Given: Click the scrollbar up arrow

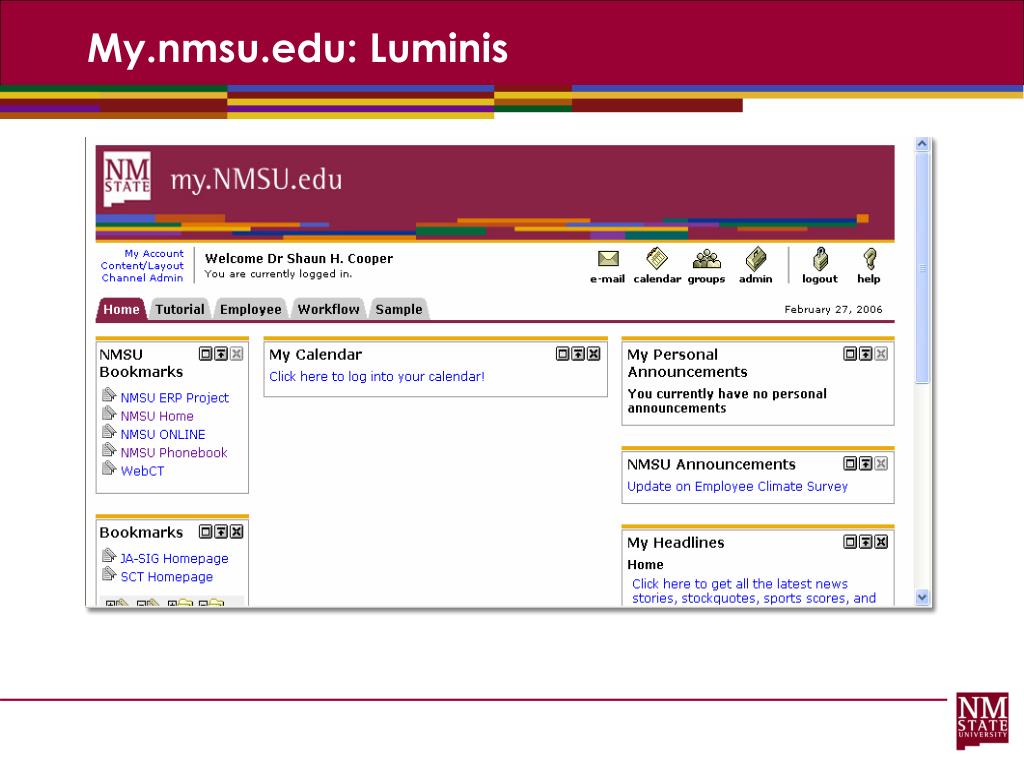Looking at the screenshot, I should [922, 144].
